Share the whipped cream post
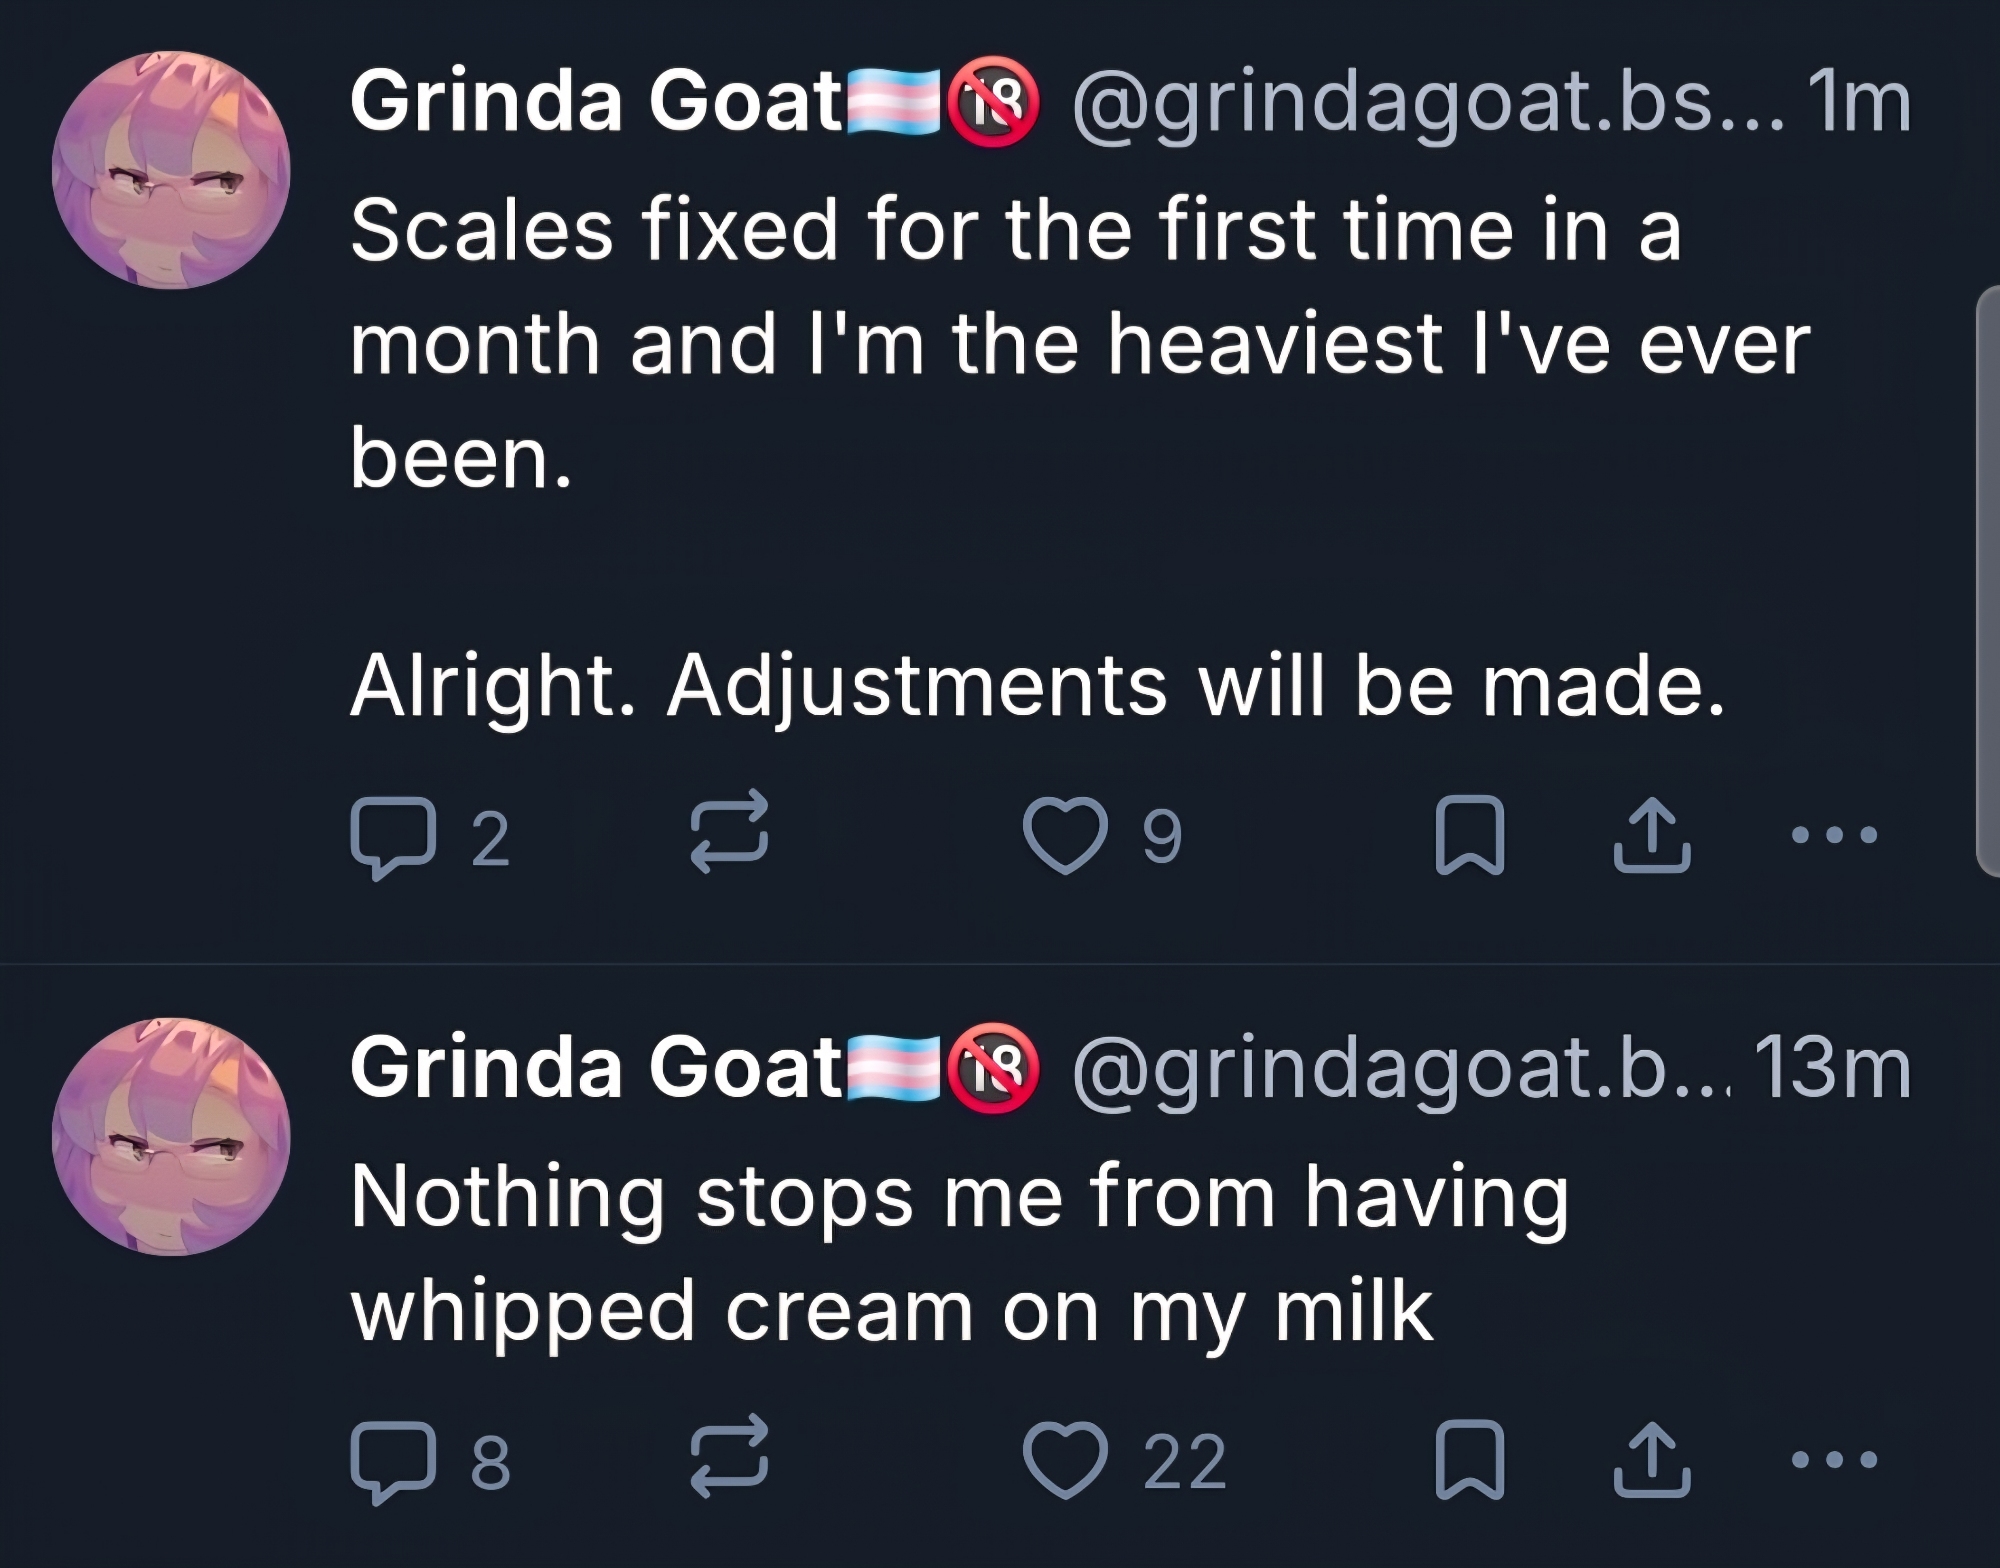Screen dimensions: 2000x1568 [1652, 1460]
